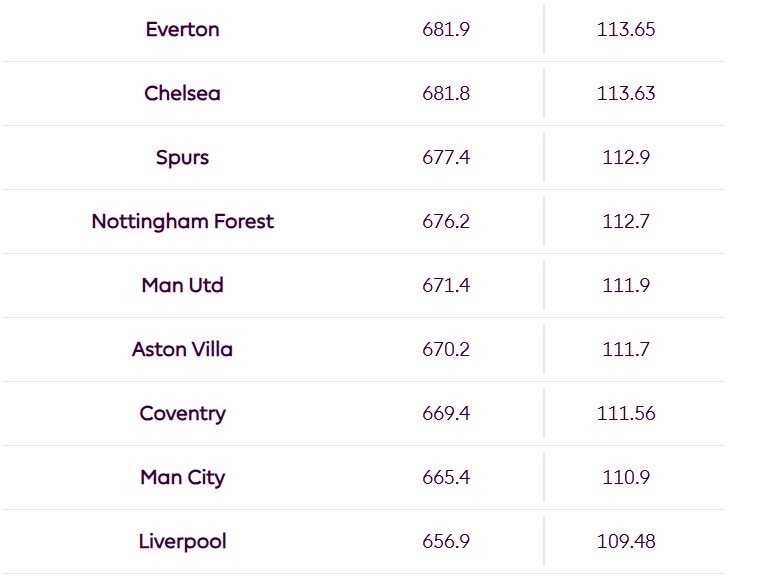Open the Aston Villa team entry

(x=182, y=349)
